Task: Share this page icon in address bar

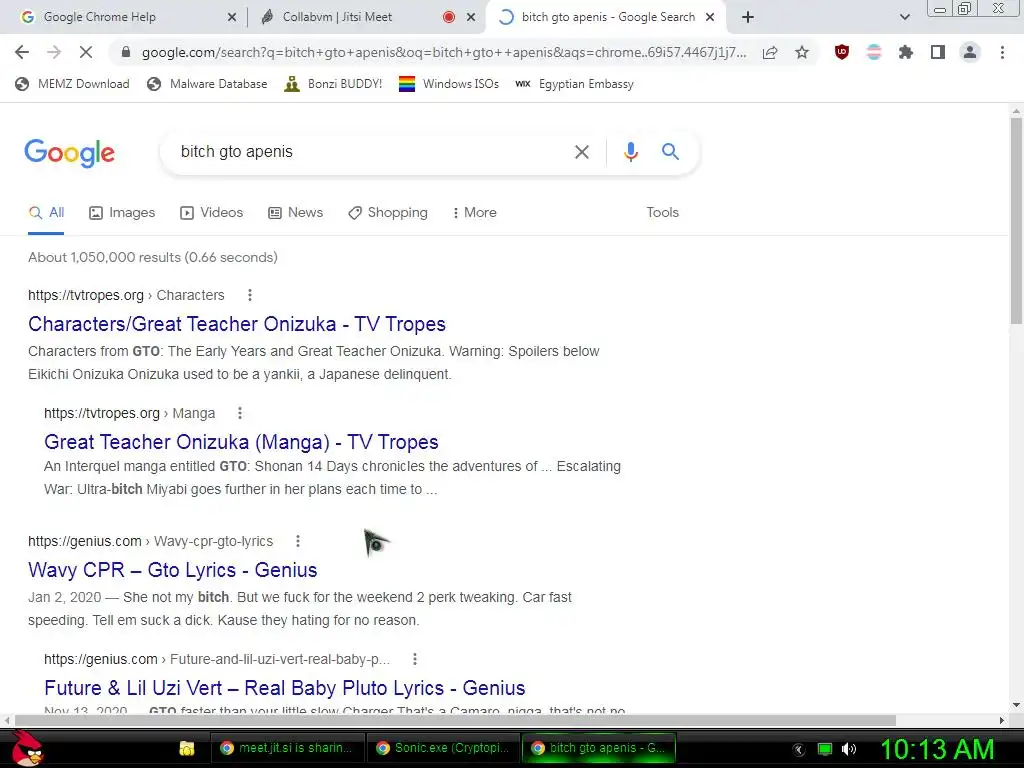Action: (x=770, y=52)
